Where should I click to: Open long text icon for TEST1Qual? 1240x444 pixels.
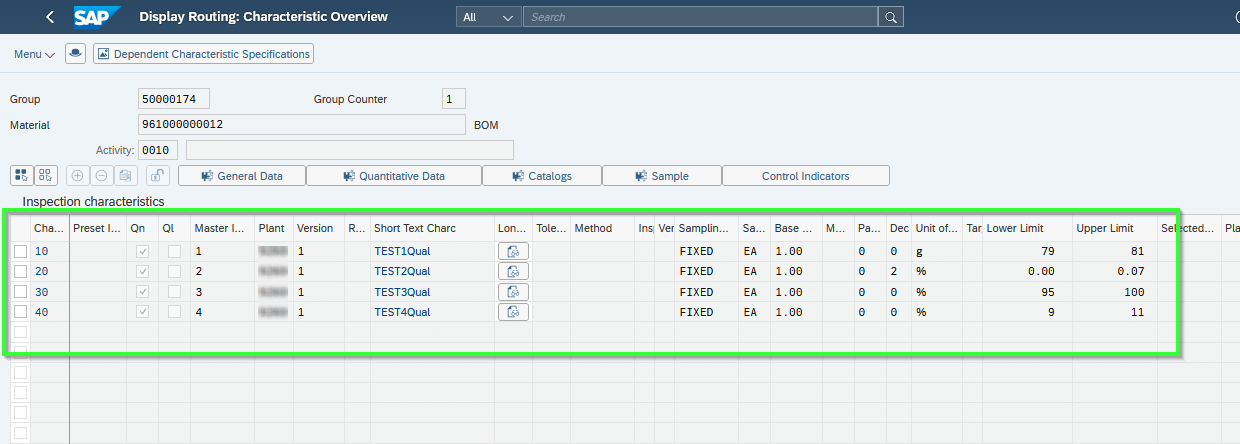coord(513,251)
